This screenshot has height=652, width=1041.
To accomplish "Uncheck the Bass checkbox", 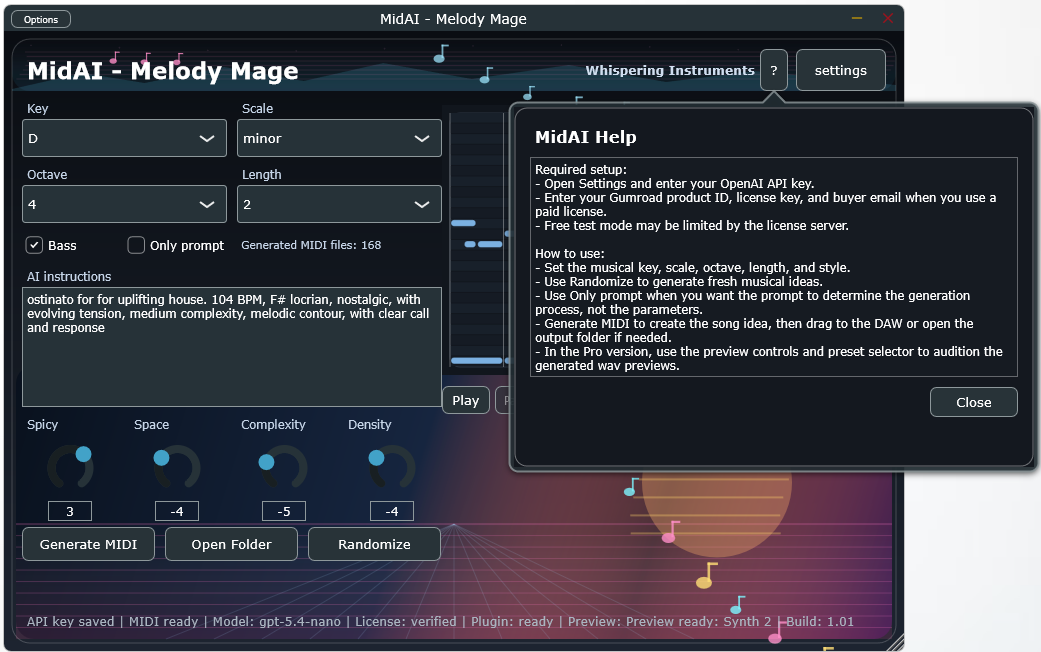I will (35, 245).
